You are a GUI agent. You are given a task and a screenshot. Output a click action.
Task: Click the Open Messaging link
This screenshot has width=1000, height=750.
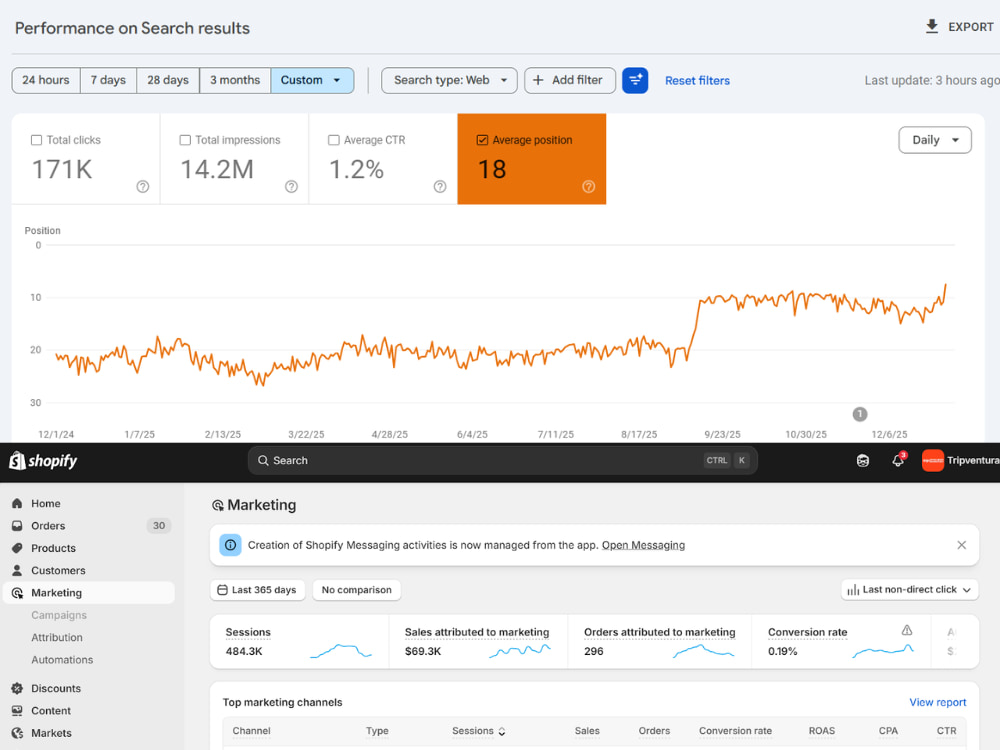pos(643,545)
